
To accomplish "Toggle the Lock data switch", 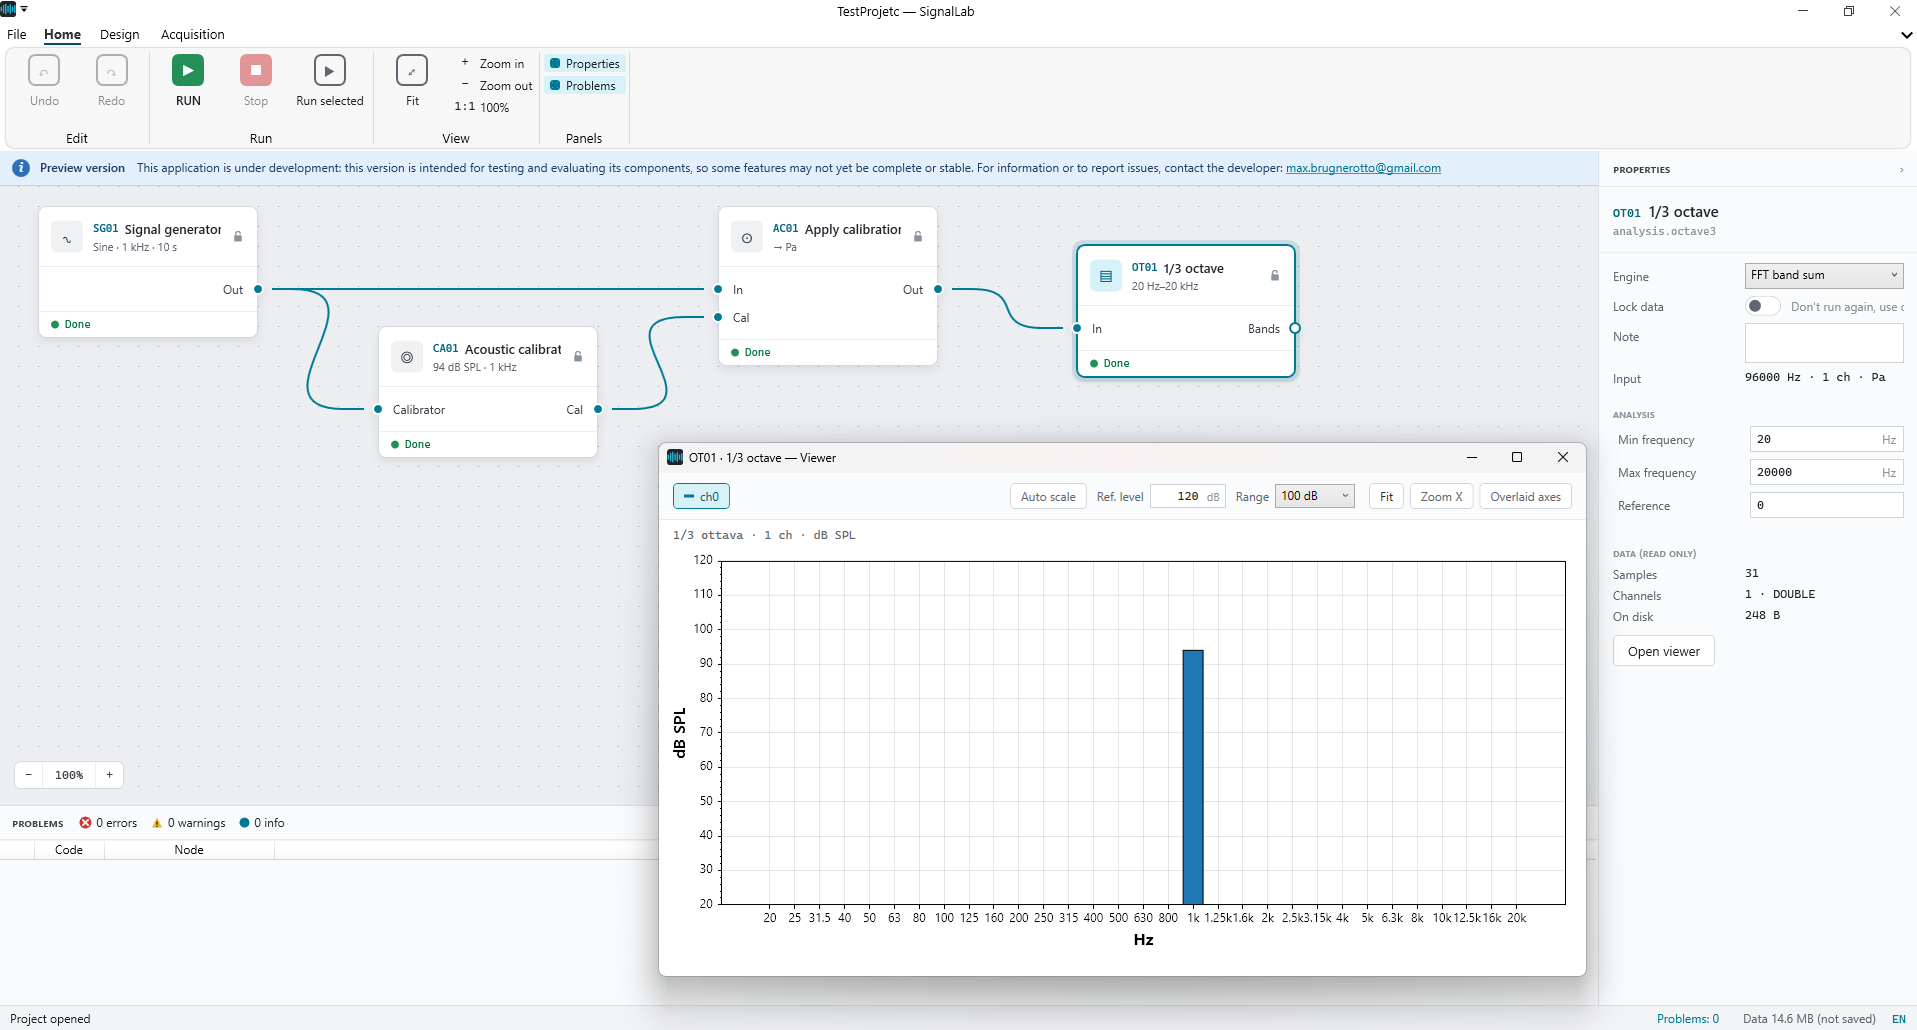I will click(1762, 306).
